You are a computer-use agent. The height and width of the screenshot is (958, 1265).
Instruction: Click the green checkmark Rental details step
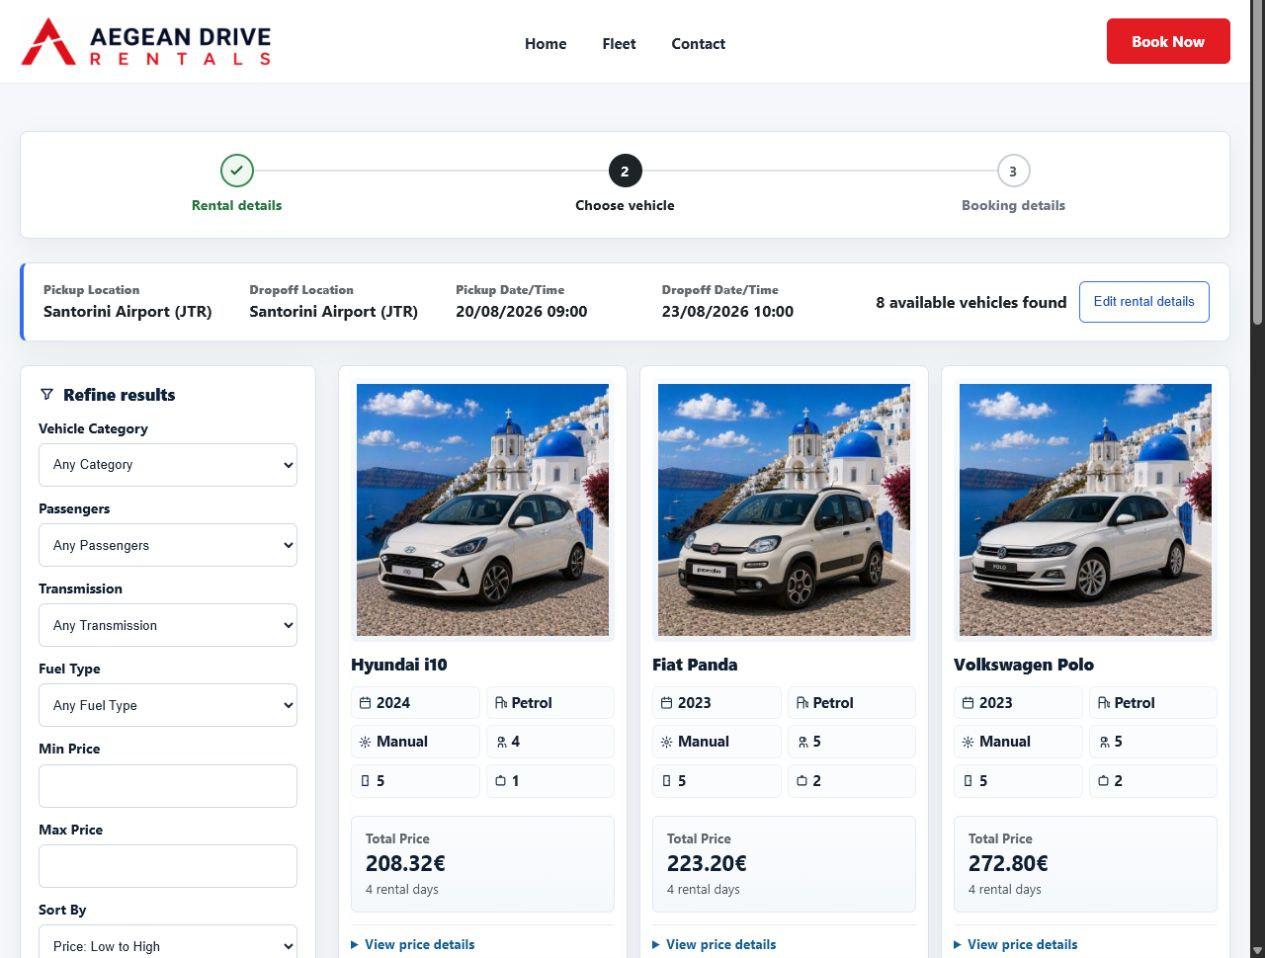click(x=237, y=170)
